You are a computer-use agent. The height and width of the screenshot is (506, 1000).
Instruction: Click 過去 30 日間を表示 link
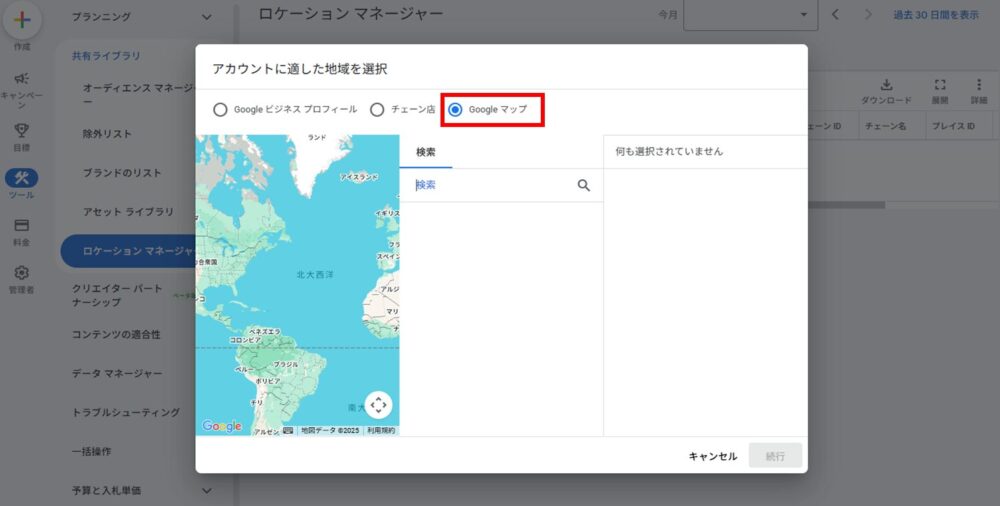tap(935, 15)
